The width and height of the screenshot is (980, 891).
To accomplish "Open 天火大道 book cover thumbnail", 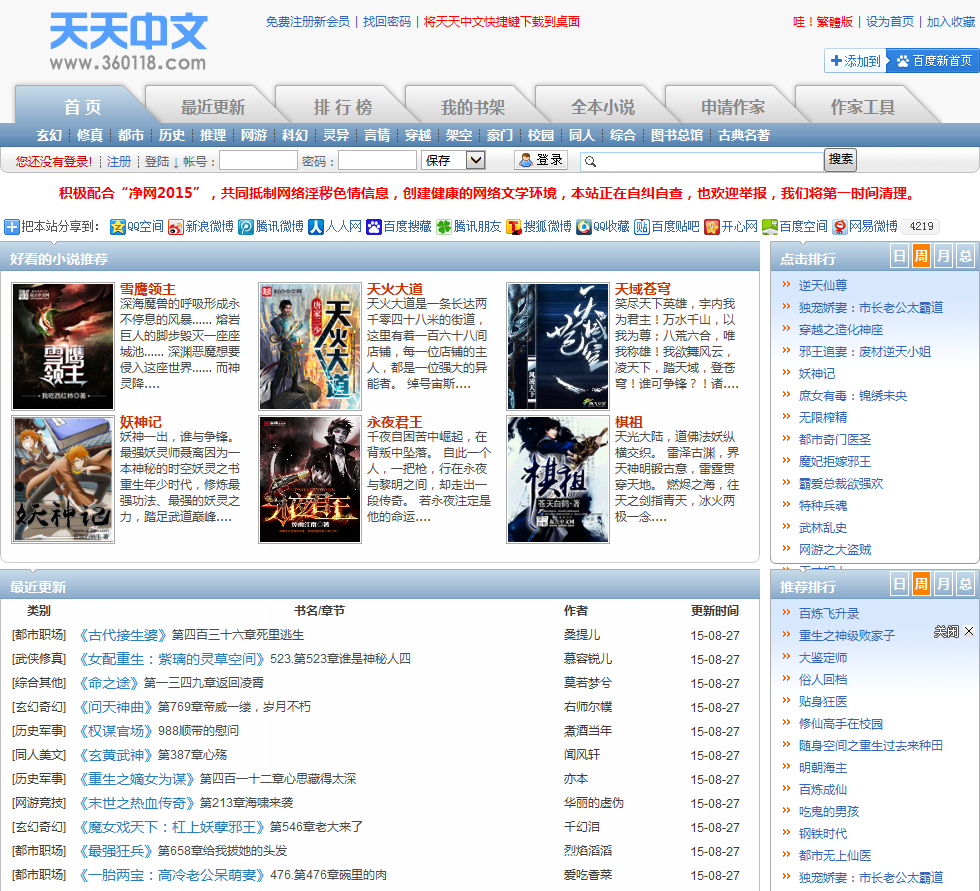I will [310, 346].
